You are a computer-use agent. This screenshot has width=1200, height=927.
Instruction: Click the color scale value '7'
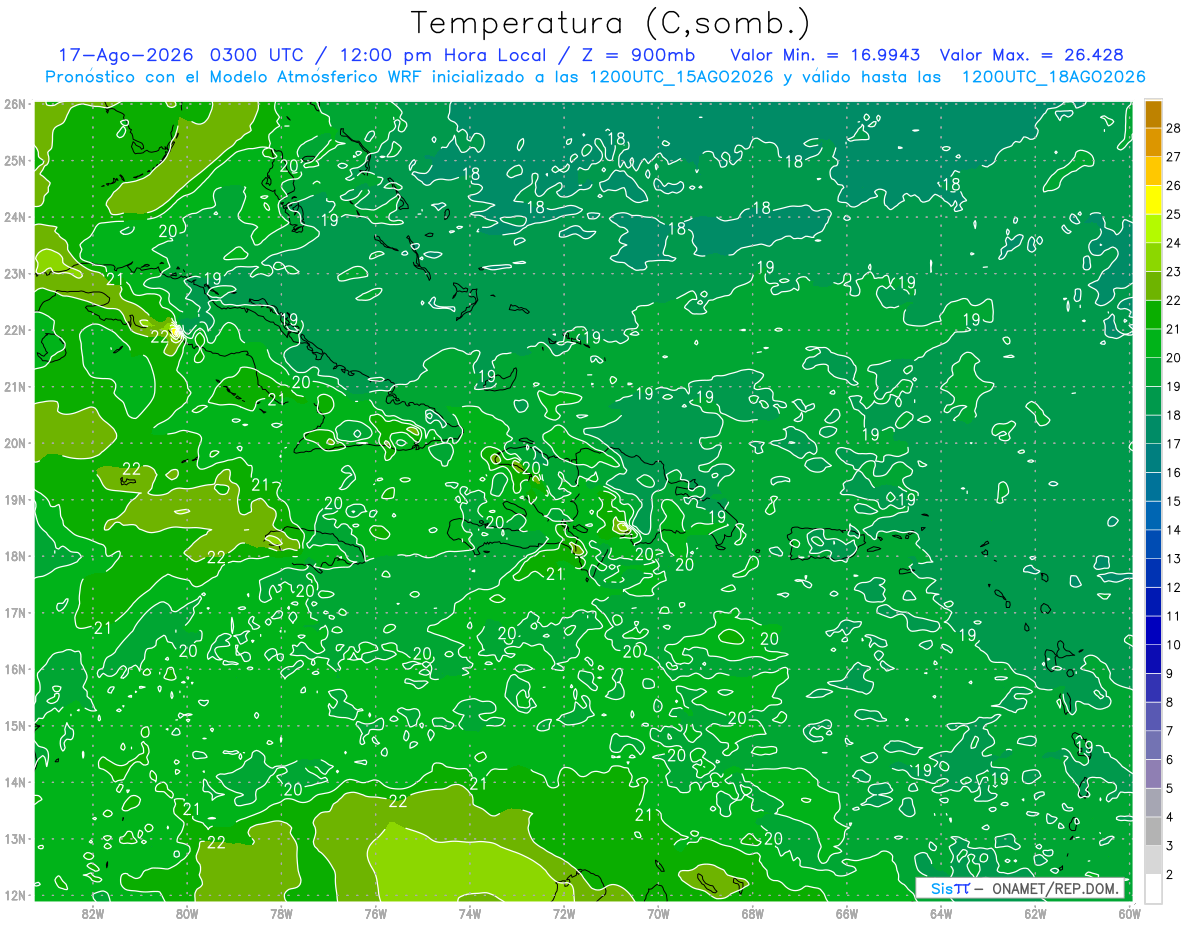tap(1170, 731)
